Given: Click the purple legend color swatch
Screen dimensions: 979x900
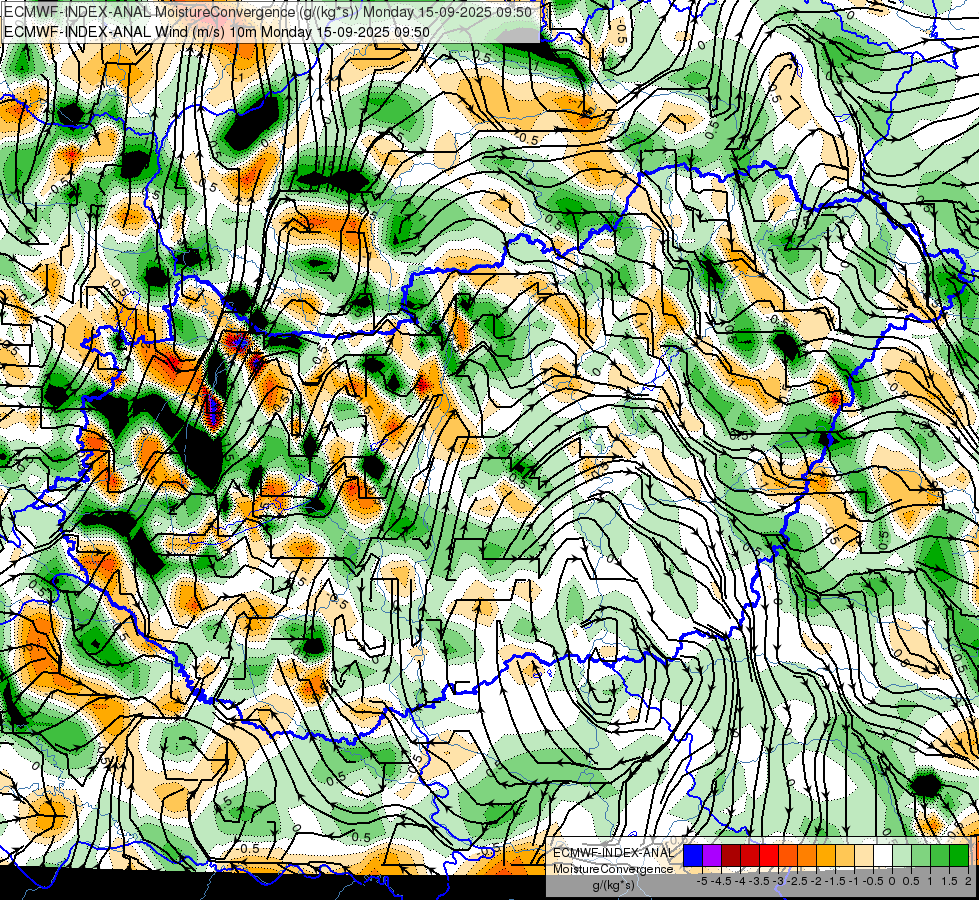Looking at the screenshot, I should 712,855.
